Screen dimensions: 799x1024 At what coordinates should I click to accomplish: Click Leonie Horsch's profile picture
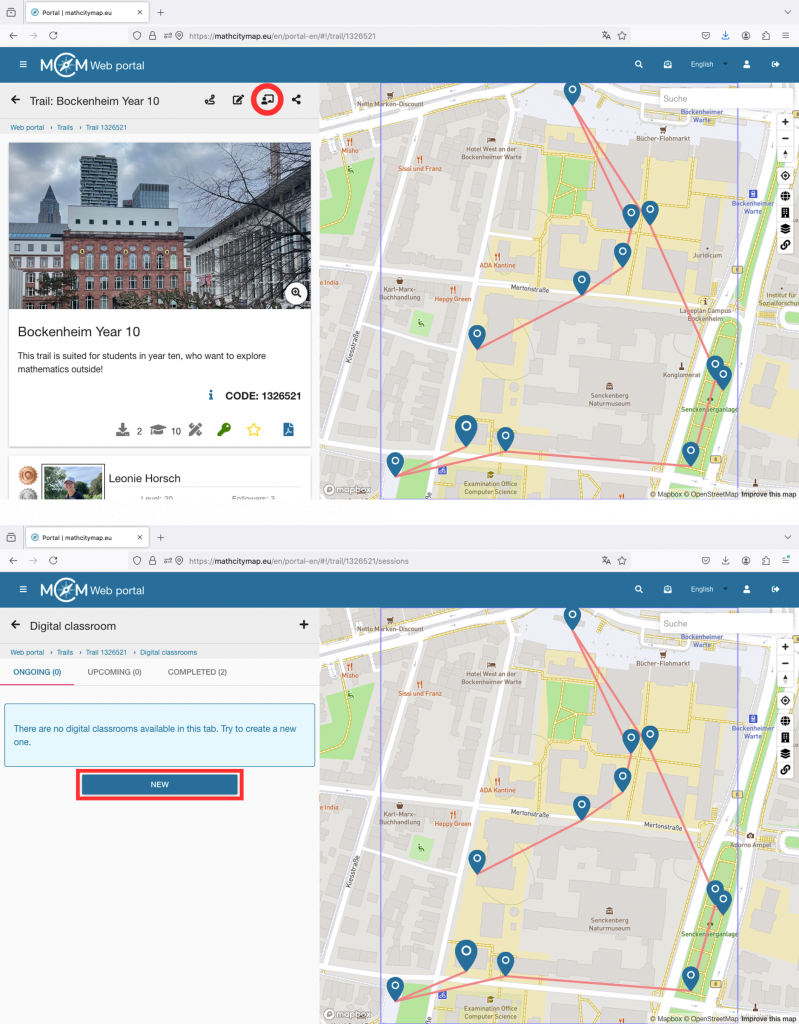click(73, 482)
